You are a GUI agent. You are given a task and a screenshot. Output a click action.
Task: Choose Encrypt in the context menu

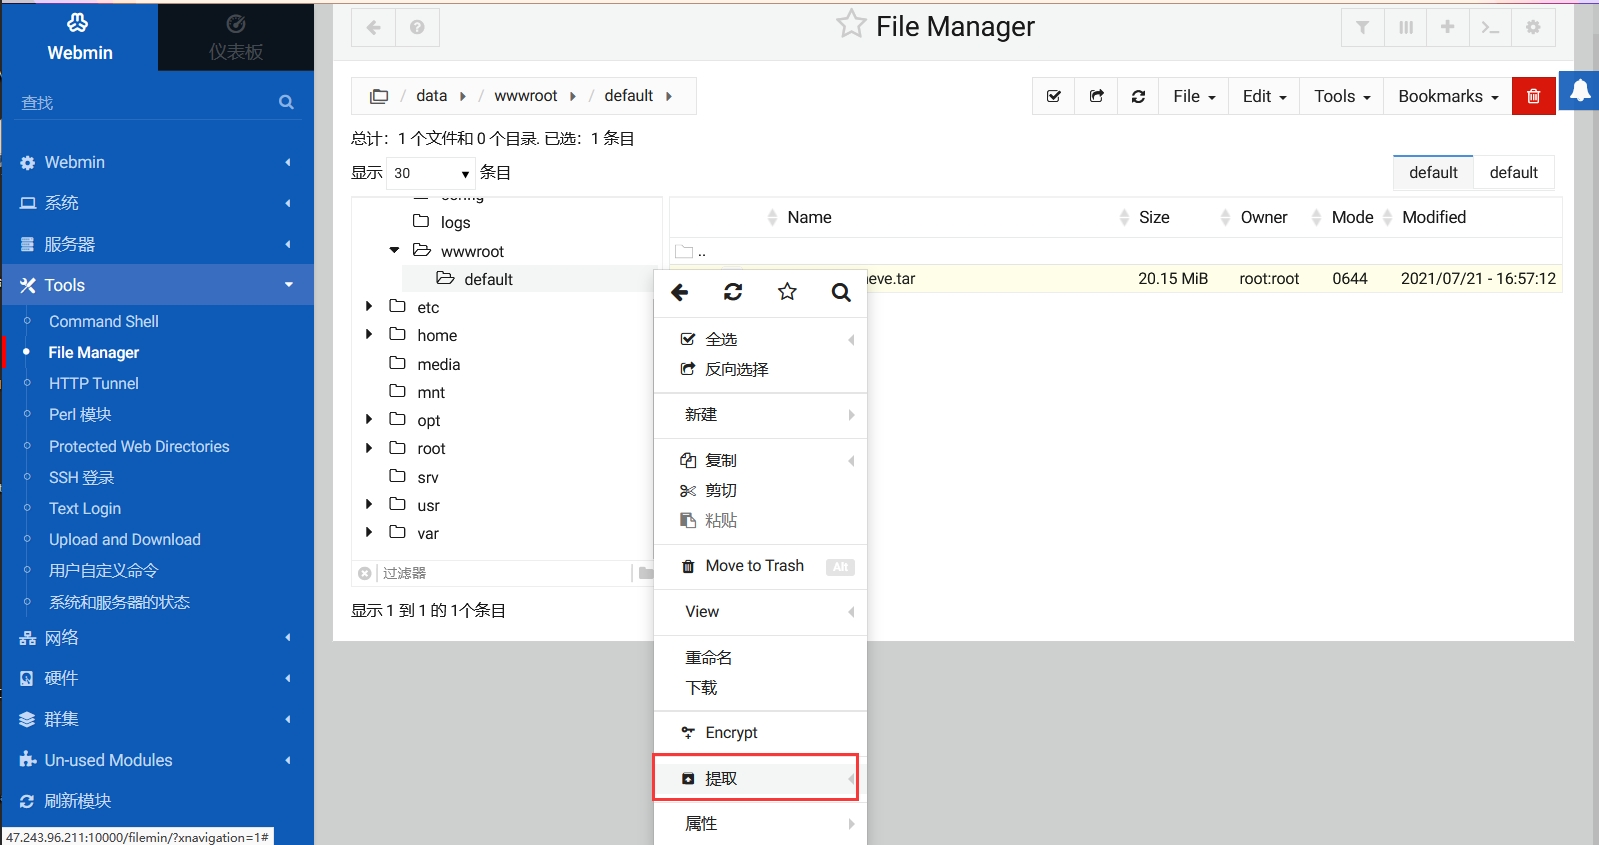click(x=731, y=732)
